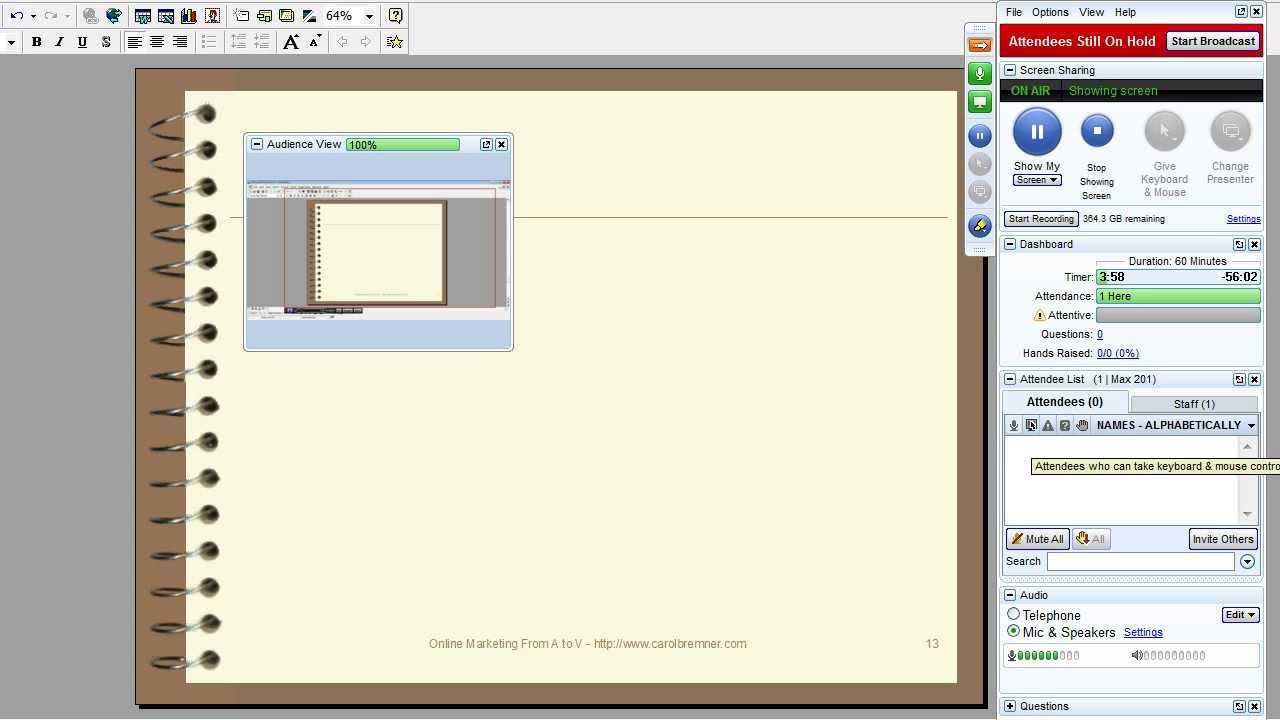The height and width of the screenshot is (720, 1280).
Task: Toggle the black and white view icon
Action: tap(309, 16)
